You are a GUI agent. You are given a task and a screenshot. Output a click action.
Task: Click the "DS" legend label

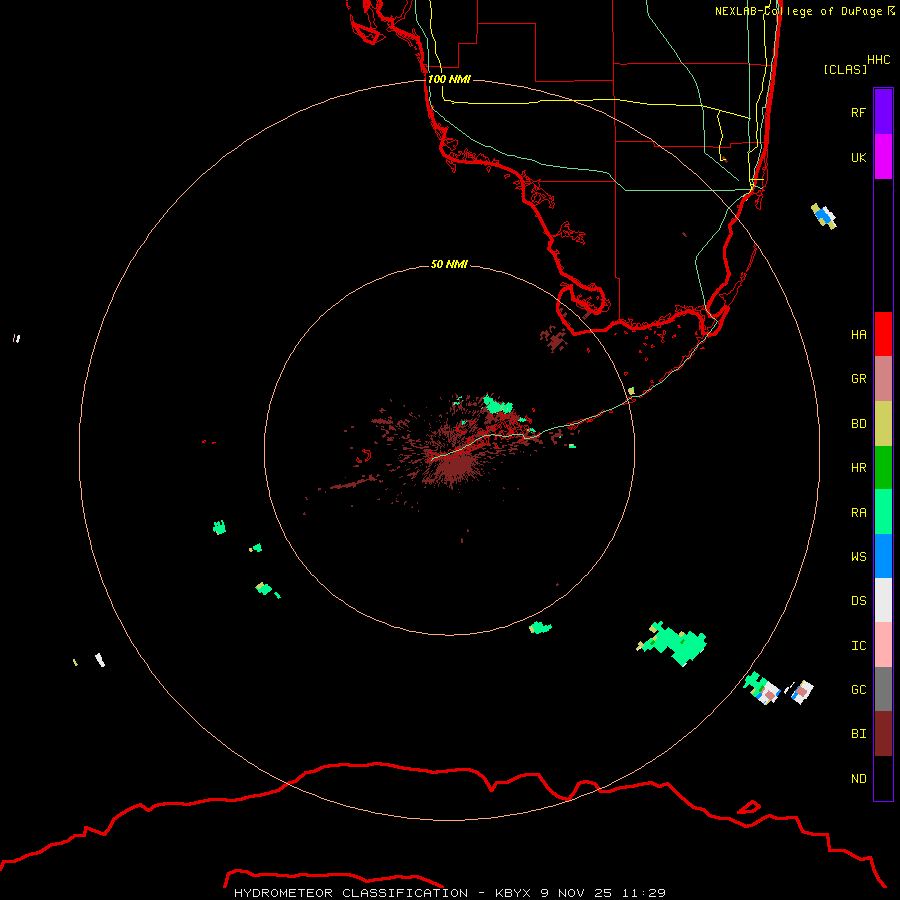pos(858,601)
